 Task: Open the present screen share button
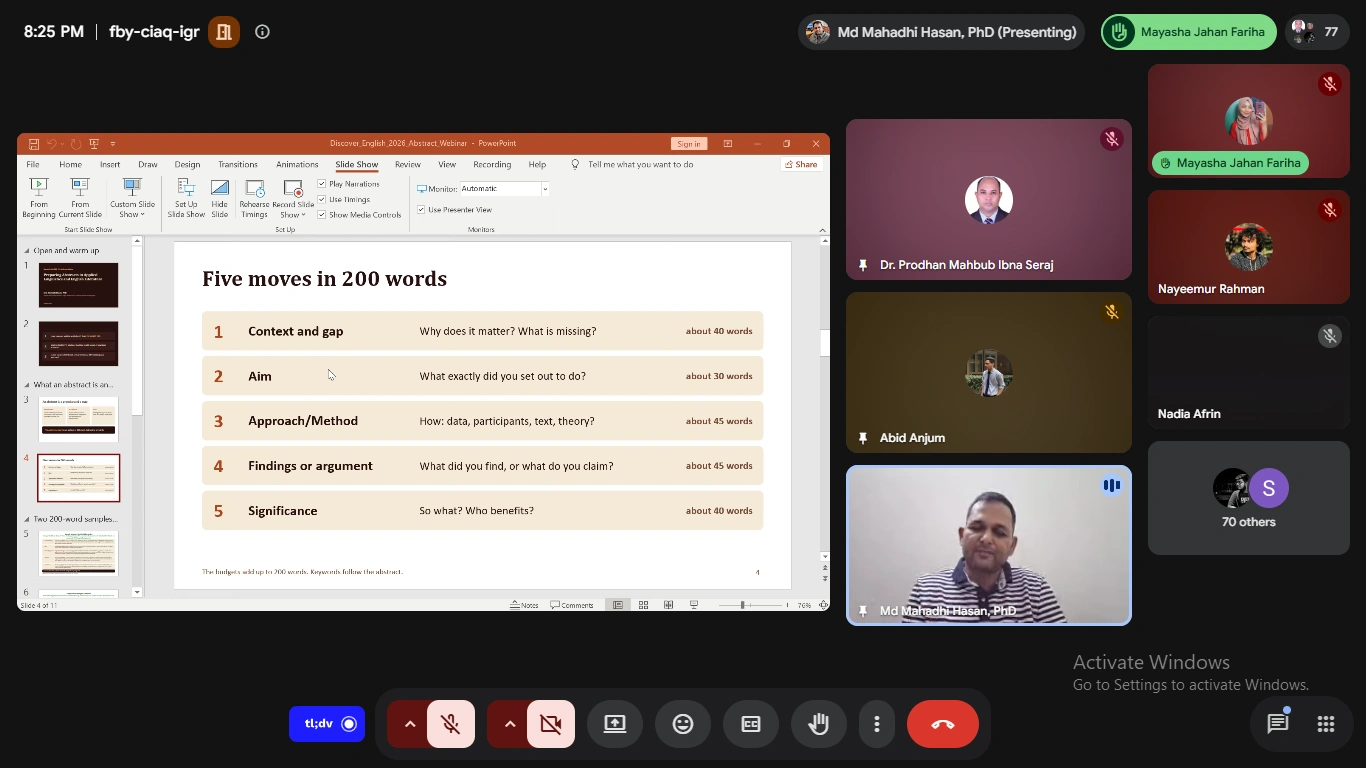[615, 724]
